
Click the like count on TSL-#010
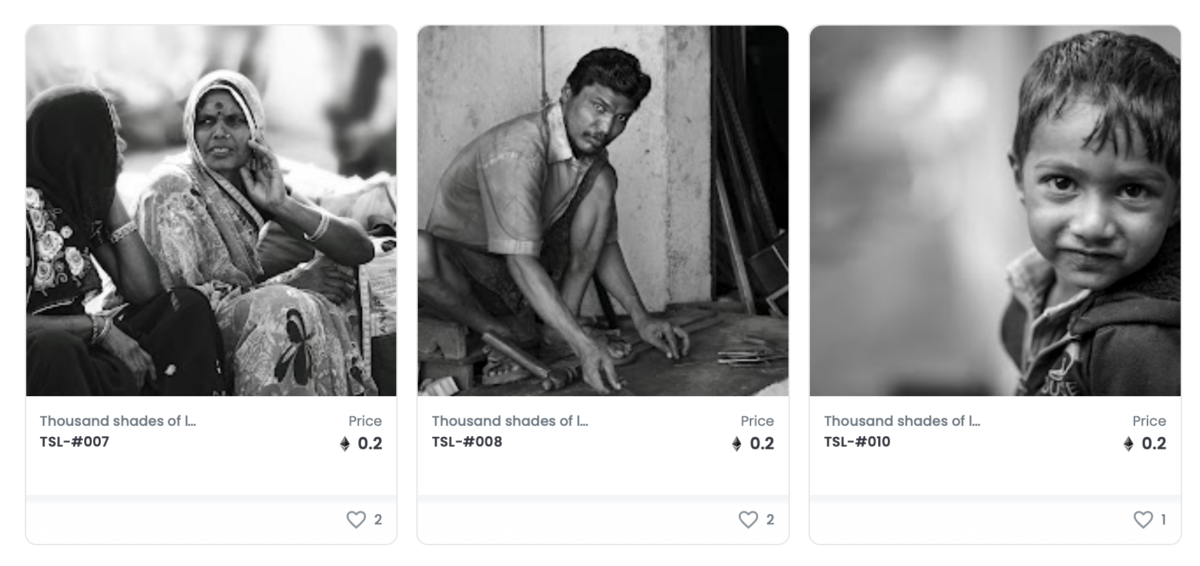tap(1163, 520)
